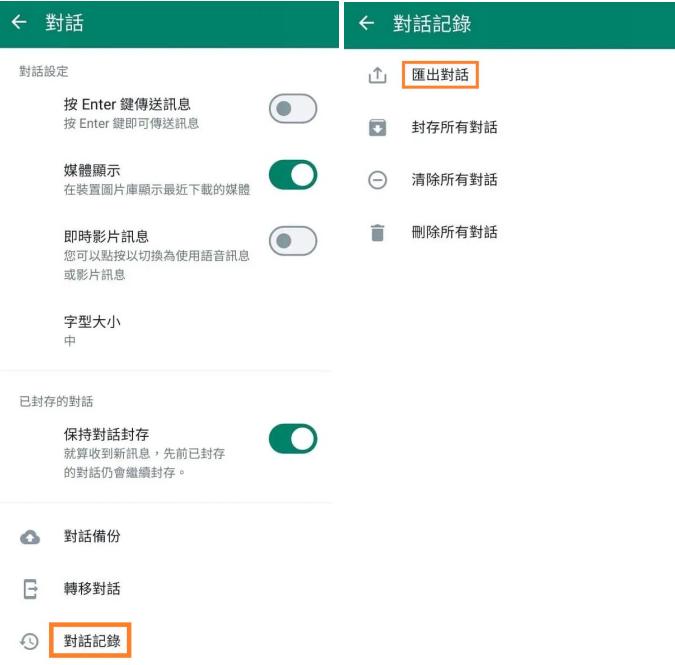Enable 按 Enter 鍵傳送訊息 toggle

pyautogui.click(x=293, y=109)
